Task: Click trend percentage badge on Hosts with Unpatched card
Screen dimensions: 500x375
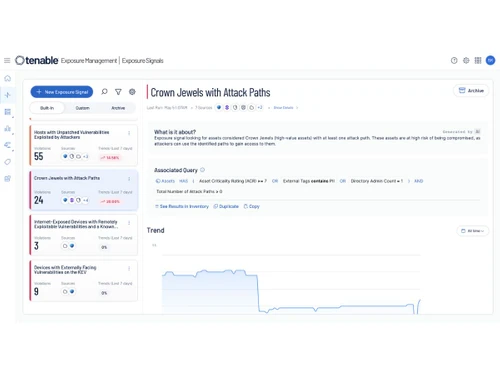Action: click(110, 158)
